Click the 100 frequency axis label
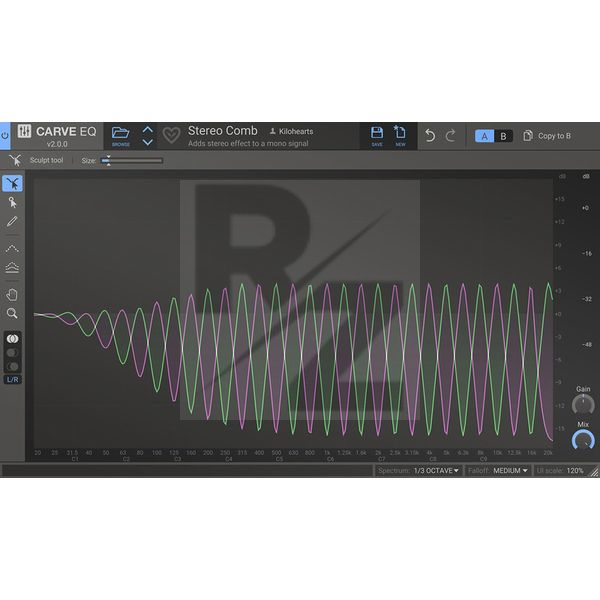Image resolution: width=600 pixels, height=600 pixels. click(157, 453)
